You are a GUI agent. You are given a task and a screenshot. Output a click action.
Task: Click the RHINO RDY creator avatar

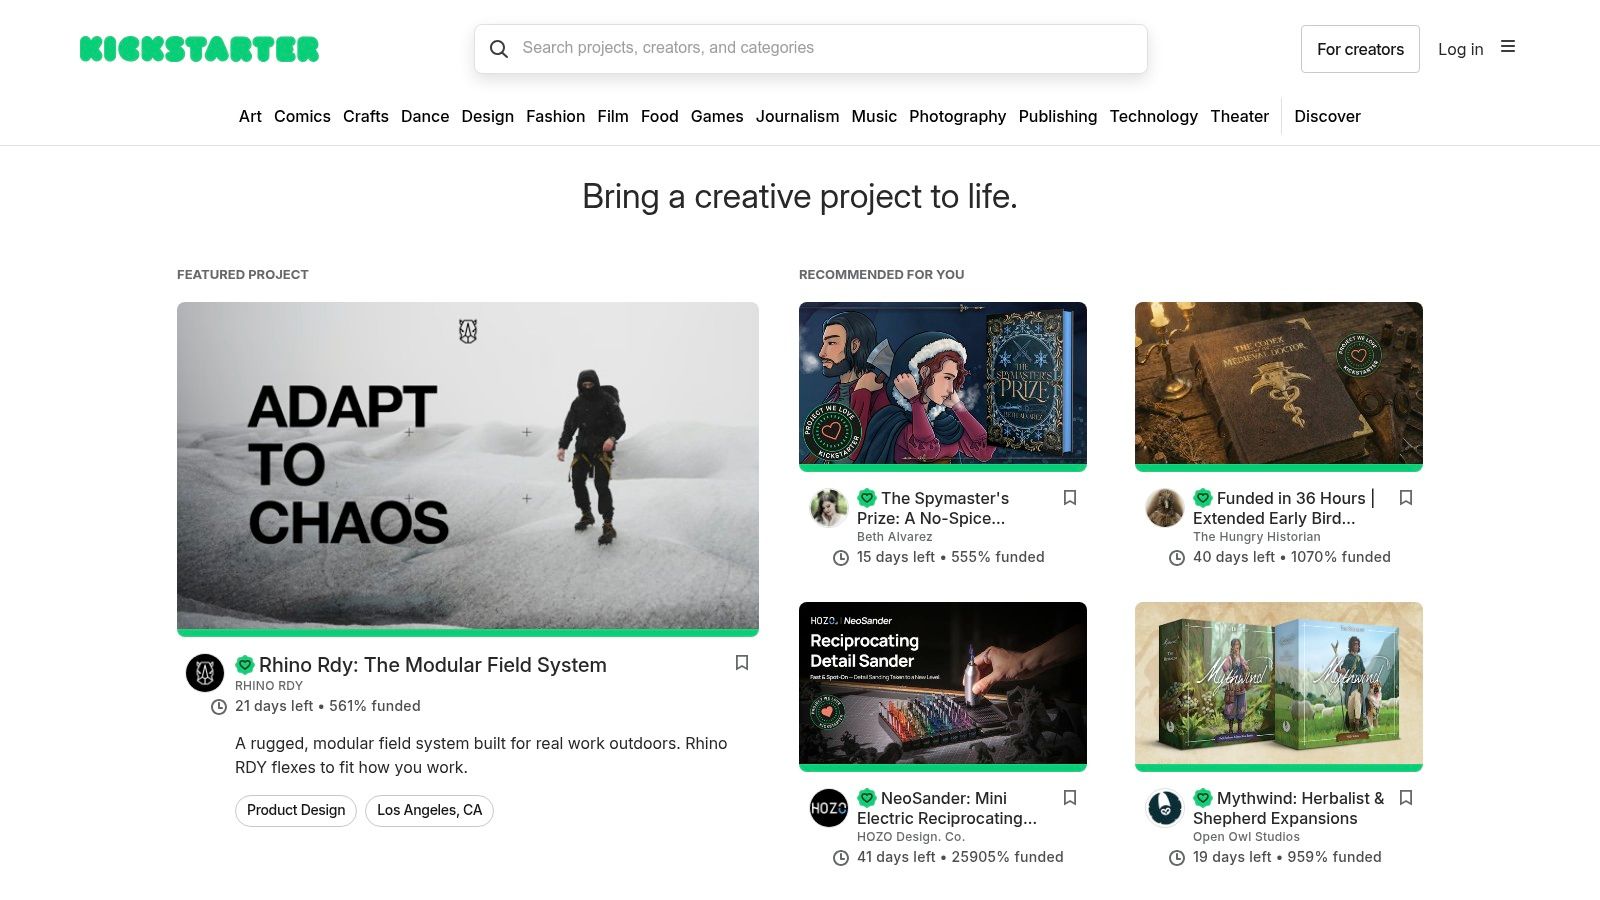(x=205, y=673)
